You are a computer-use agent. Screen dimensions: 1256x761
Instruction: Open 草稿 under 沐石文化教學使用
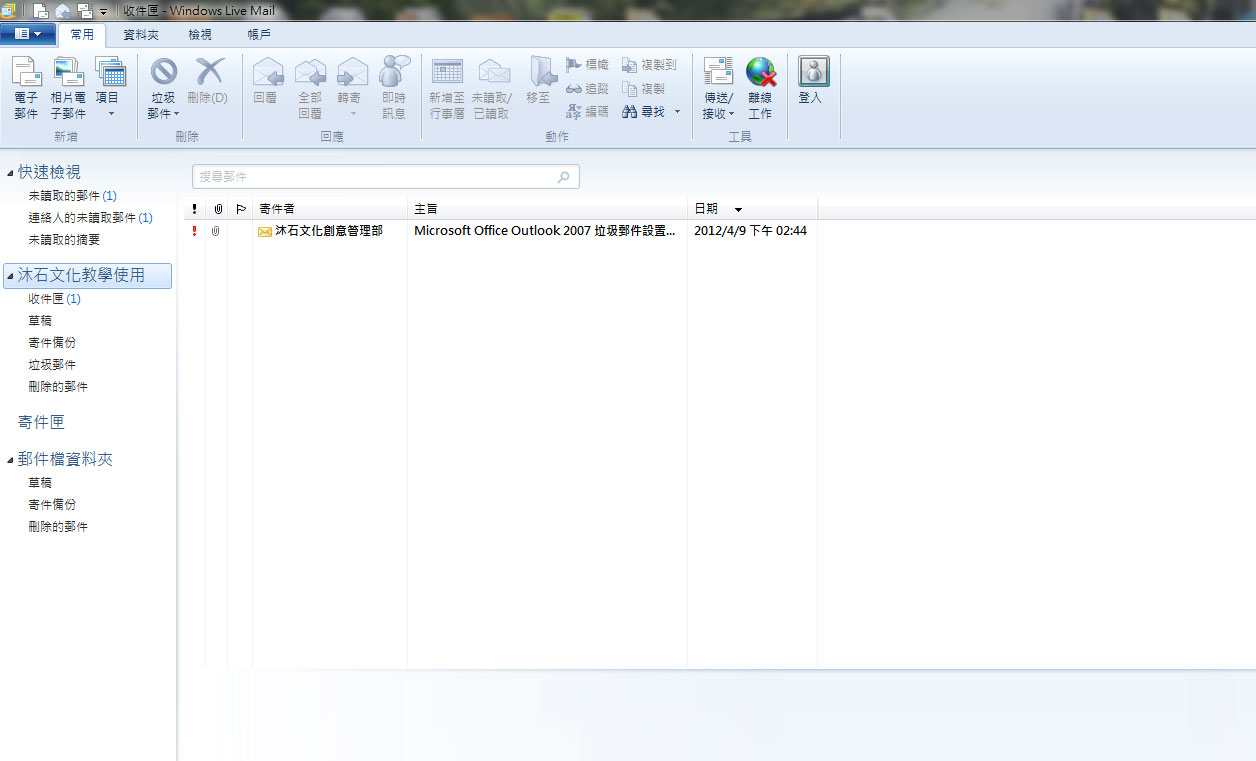(40, 321)
